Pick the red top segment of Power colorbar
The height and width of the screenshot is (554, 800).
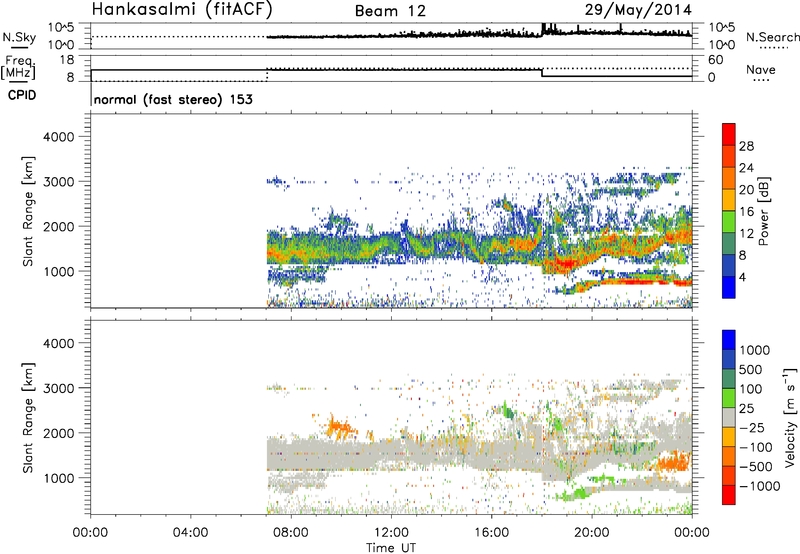(x=729, y=134)
